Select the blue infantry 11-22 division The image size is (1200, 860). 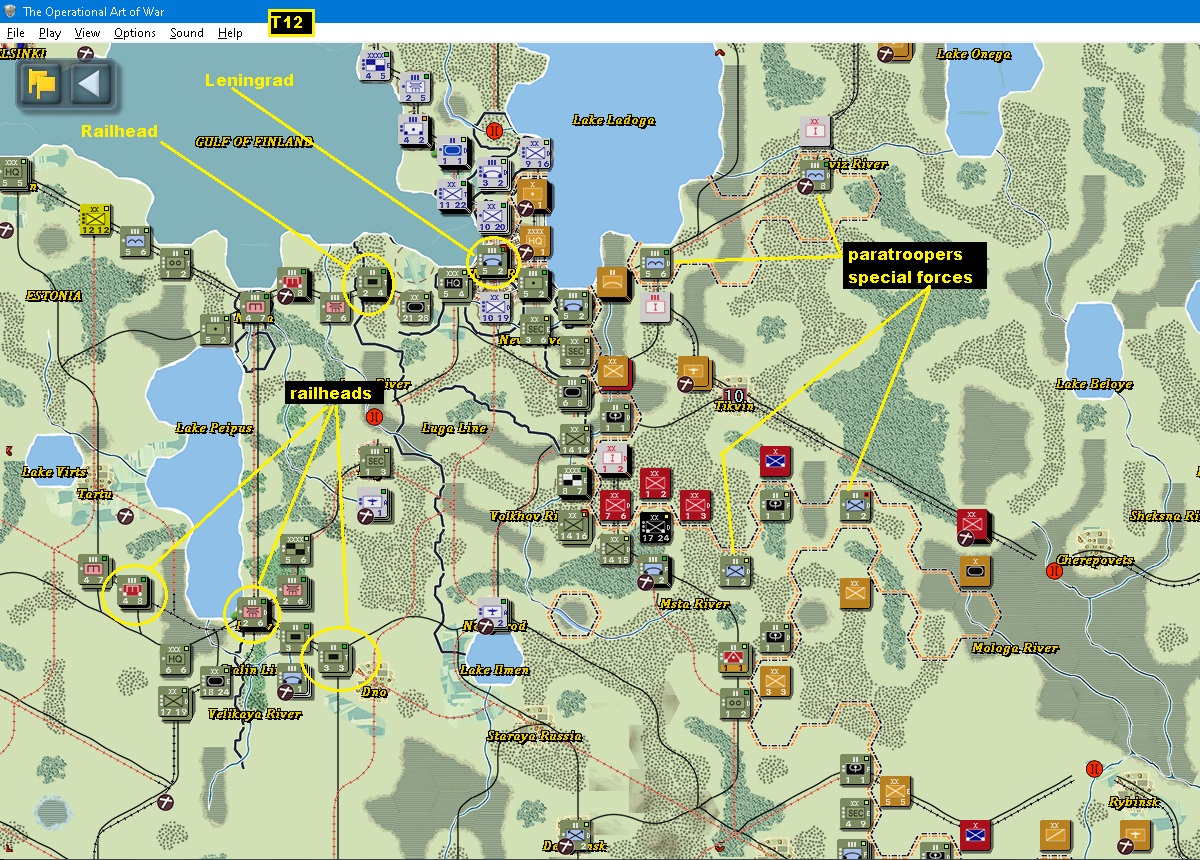coord(452,194)
